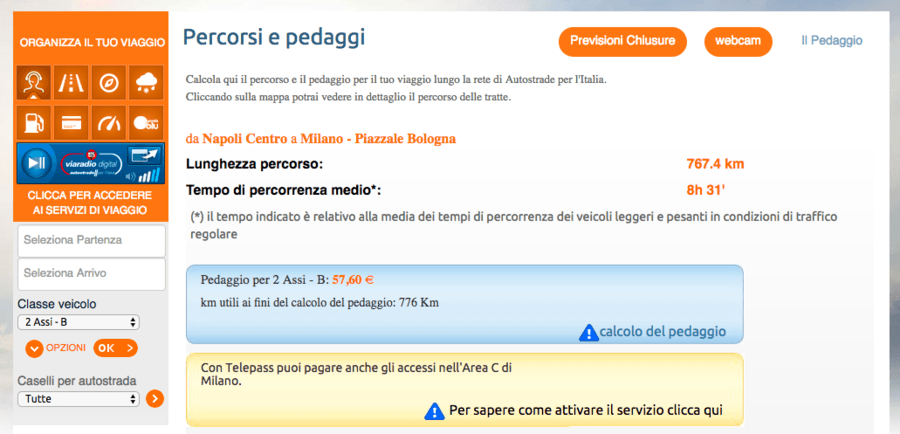This screenshot has width=900, height=434.
Task: Select the payment card icon
Action: point(71,122)
